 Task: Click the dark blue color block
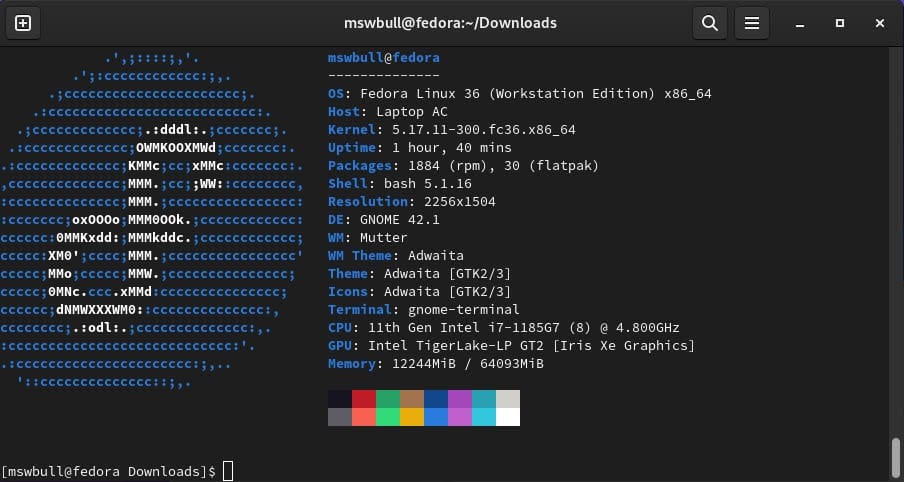(436, 399)
